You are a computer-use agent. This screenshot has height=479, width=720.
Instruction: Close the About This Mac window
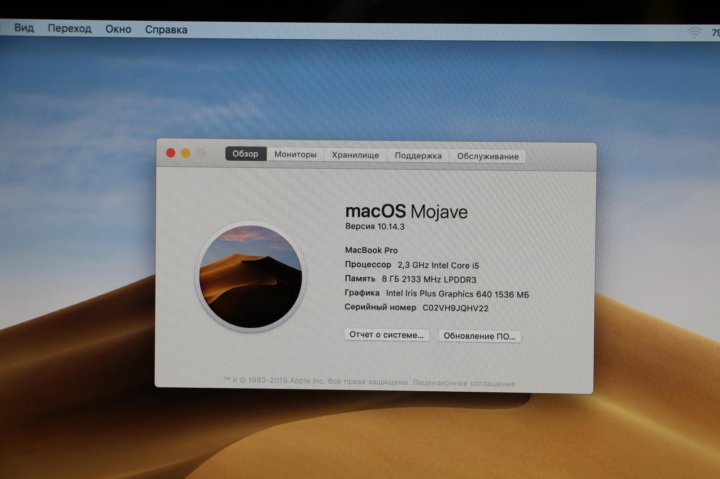click(x=170, y=153)
